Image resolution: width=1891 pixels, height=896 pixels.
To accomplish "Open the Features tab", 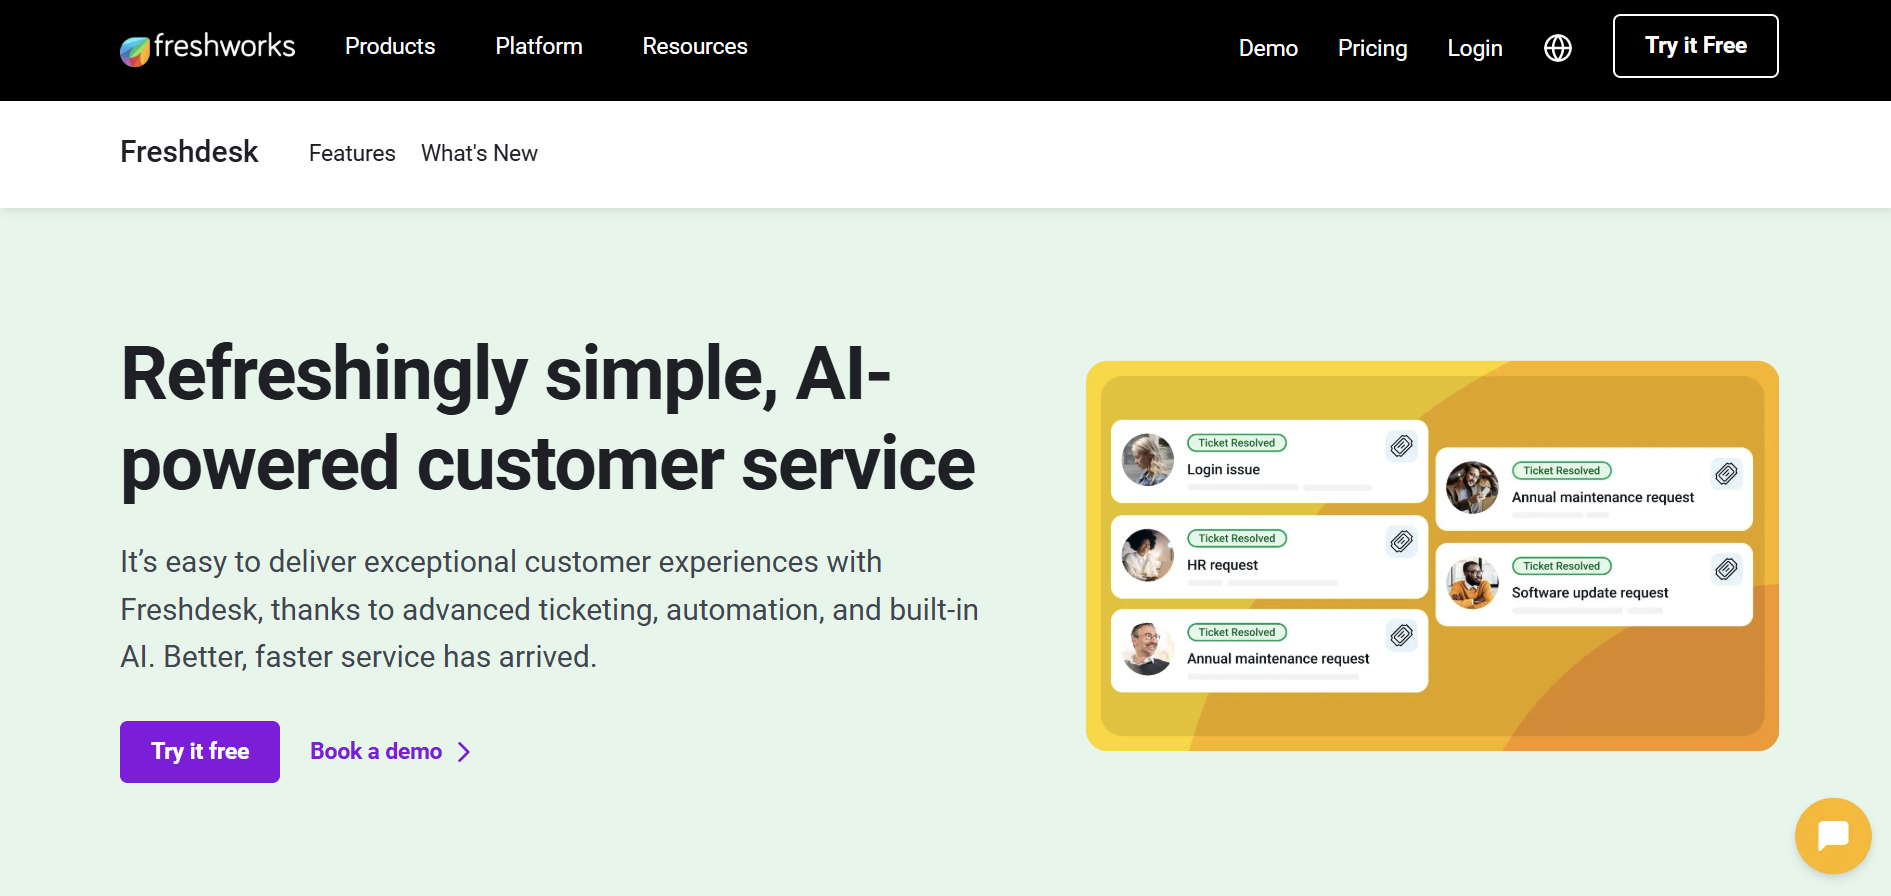I will (x=352, y=153).
